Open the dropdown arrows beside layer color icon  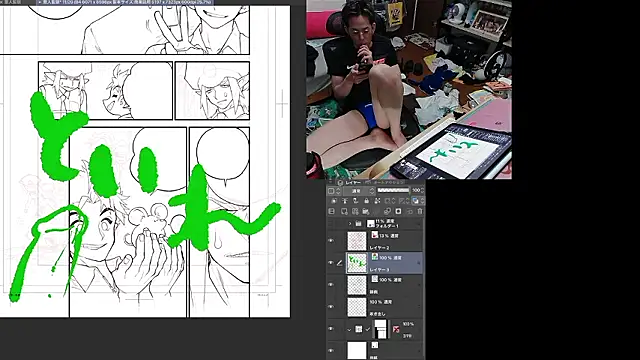coord(422,201)
